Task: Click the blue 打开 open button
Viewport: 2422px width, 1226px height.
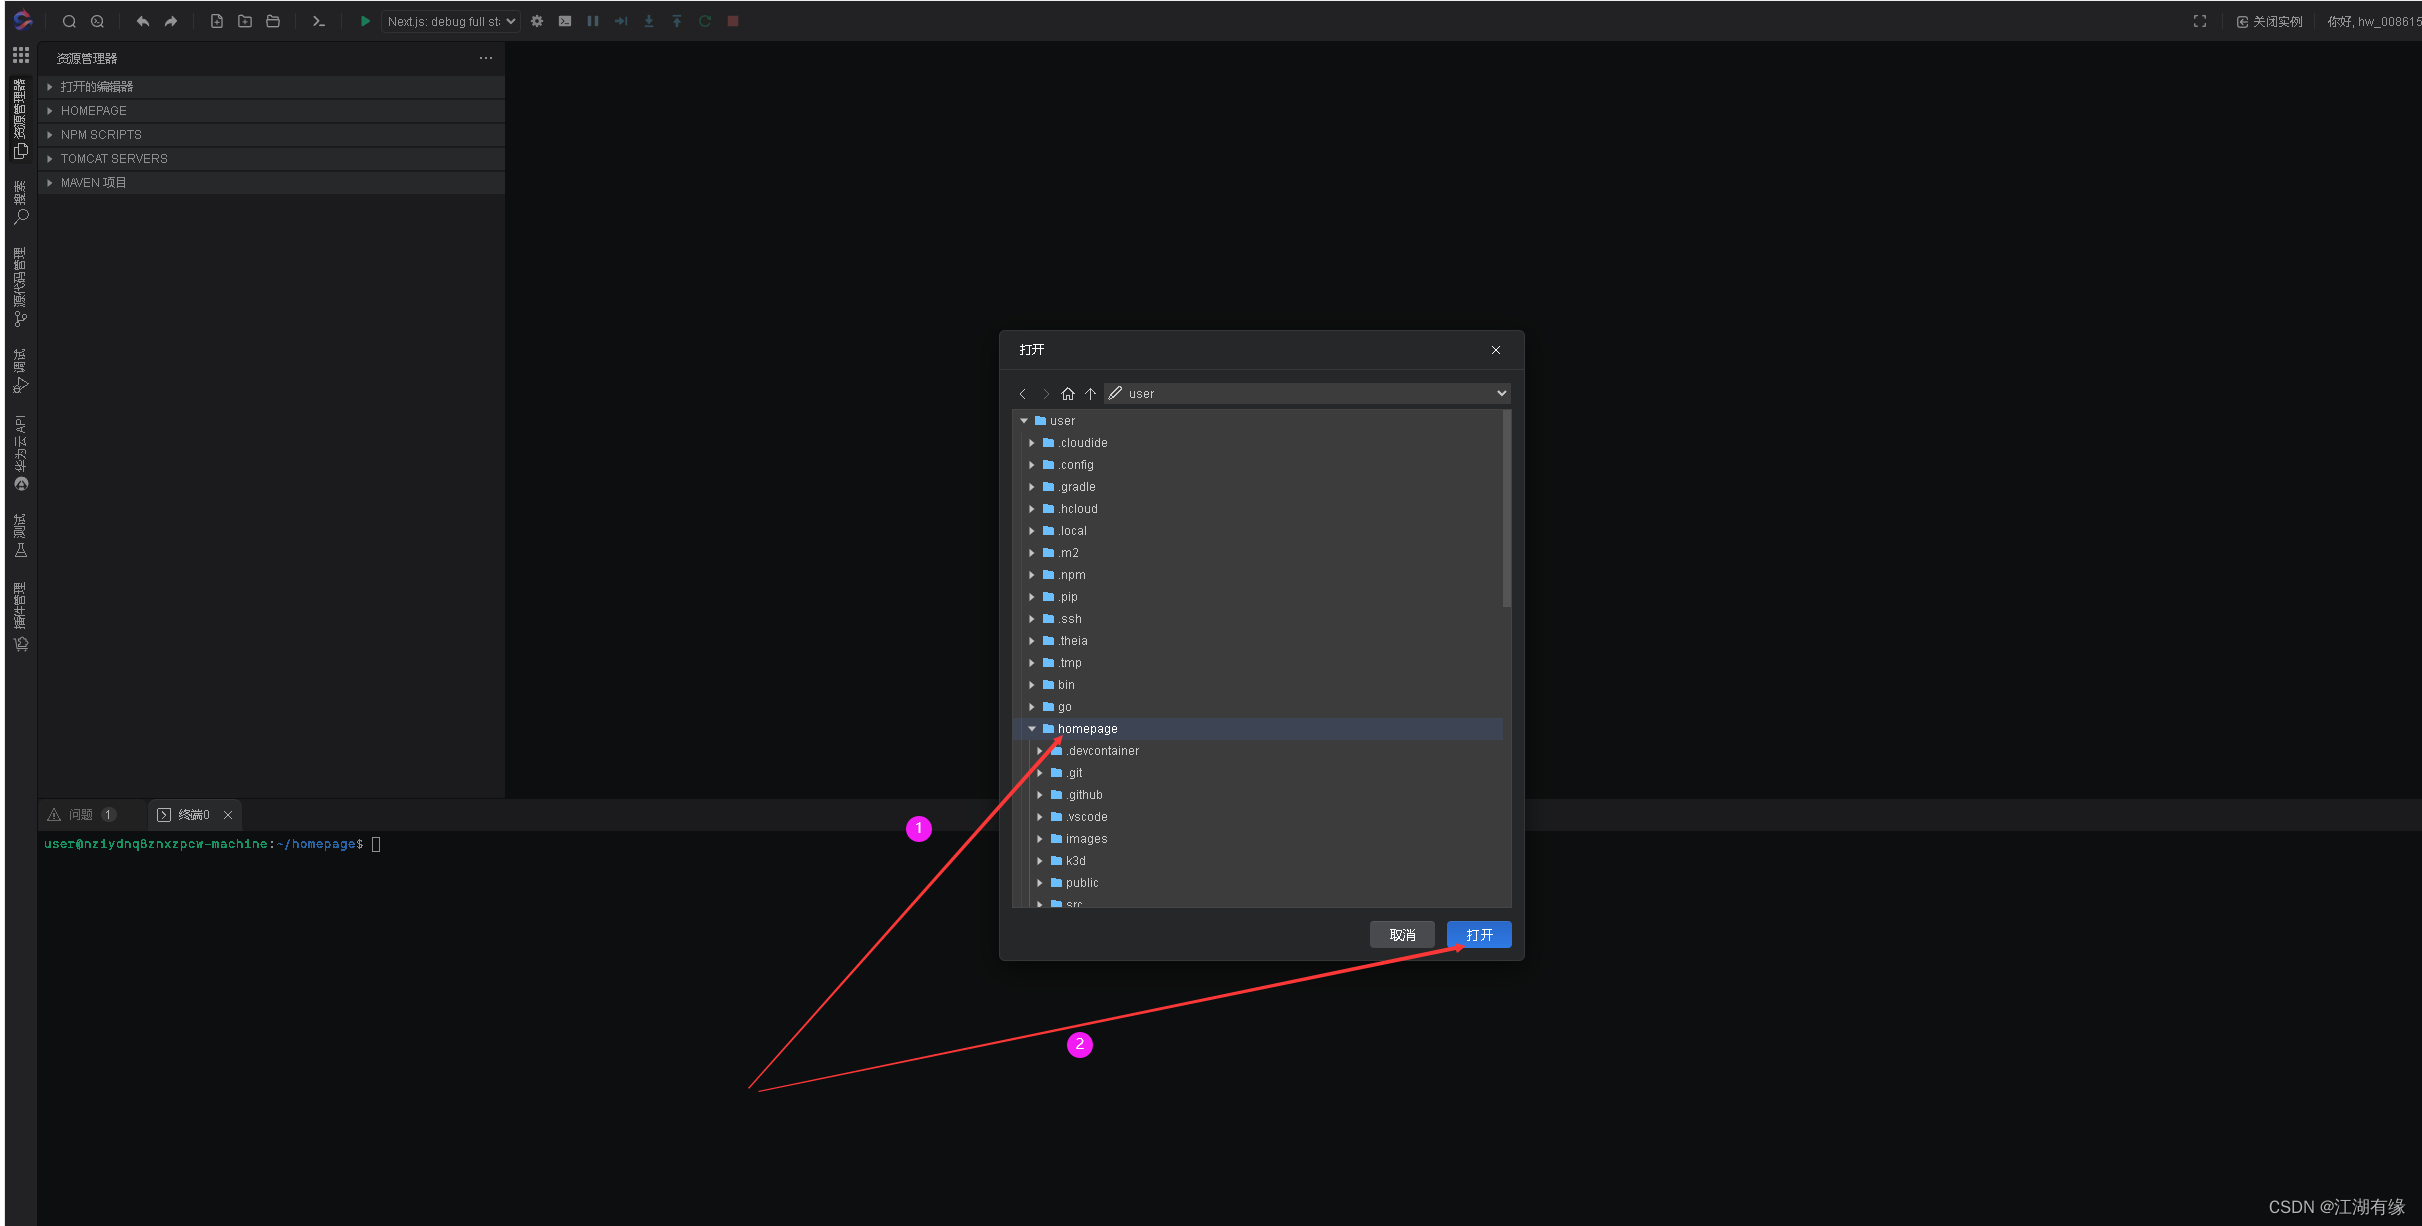Action: tap(1479, 935)
